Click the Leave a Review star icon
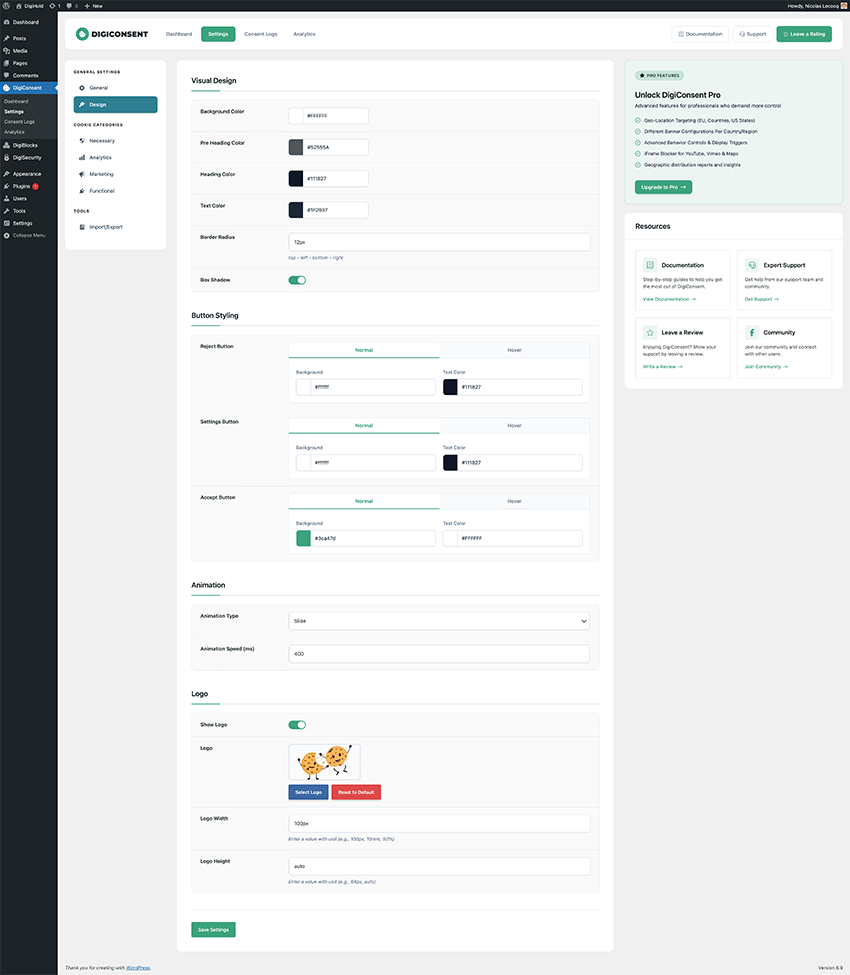 point(650,332)
